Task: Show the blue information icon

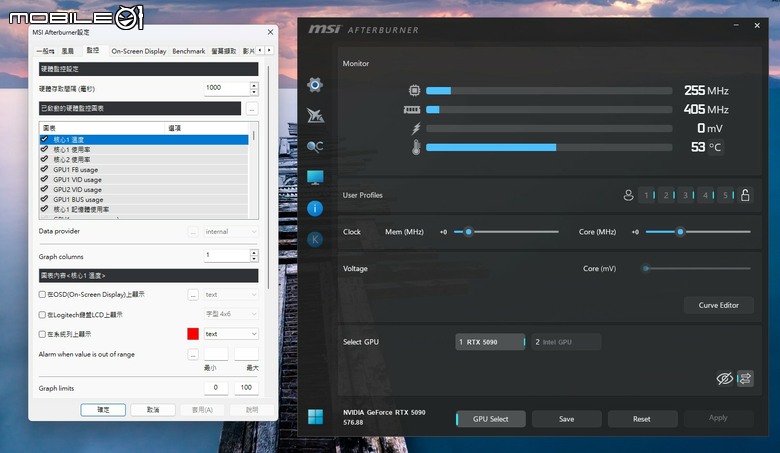Action: 315,208
